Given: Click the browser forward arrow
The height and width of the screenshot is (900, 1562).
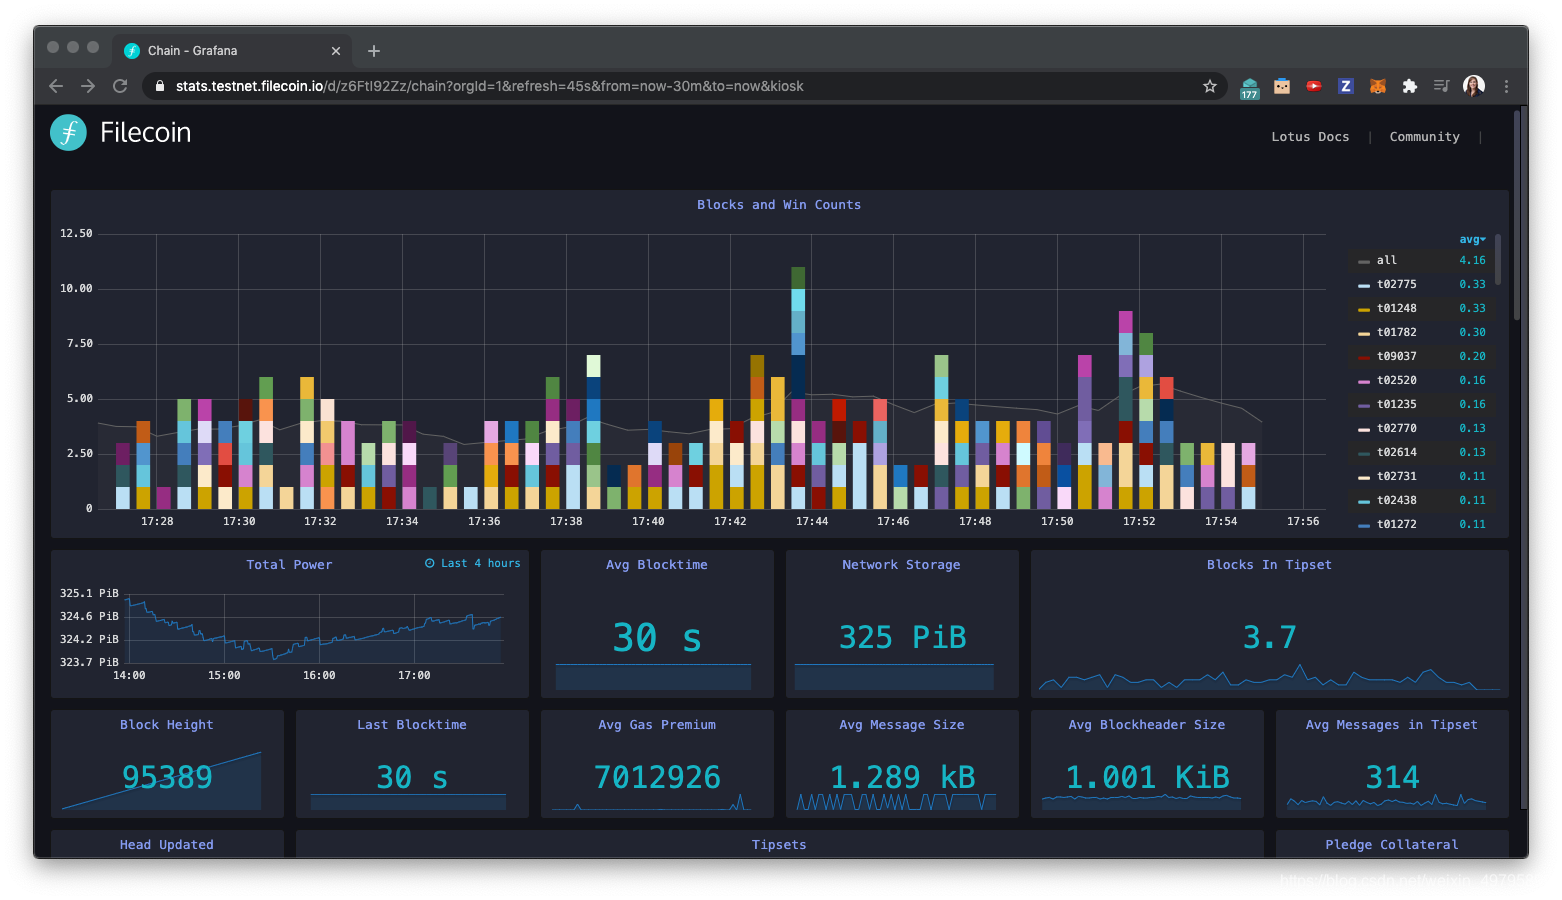Looking at the screenshot, I should point(88,86).
